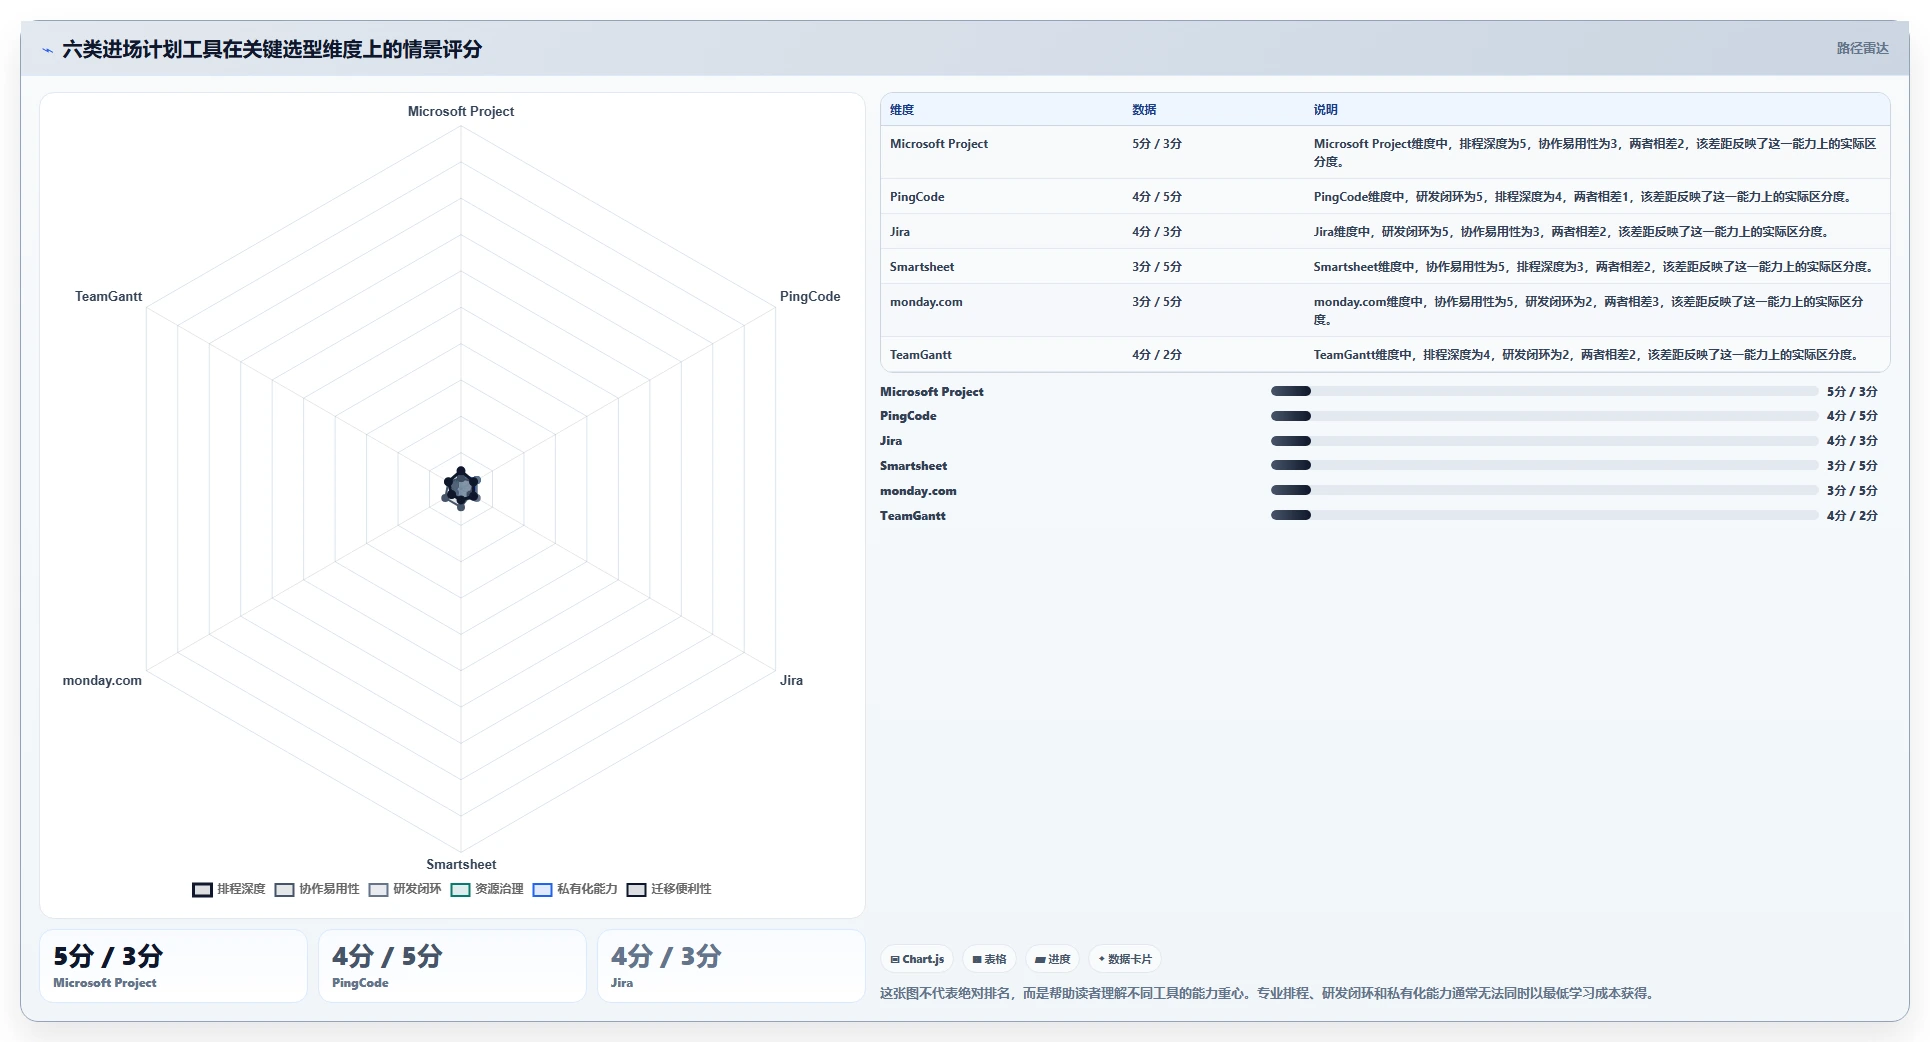
Task: Click the TeamGantt axis label on the radar chart
Action: [108, 296]
